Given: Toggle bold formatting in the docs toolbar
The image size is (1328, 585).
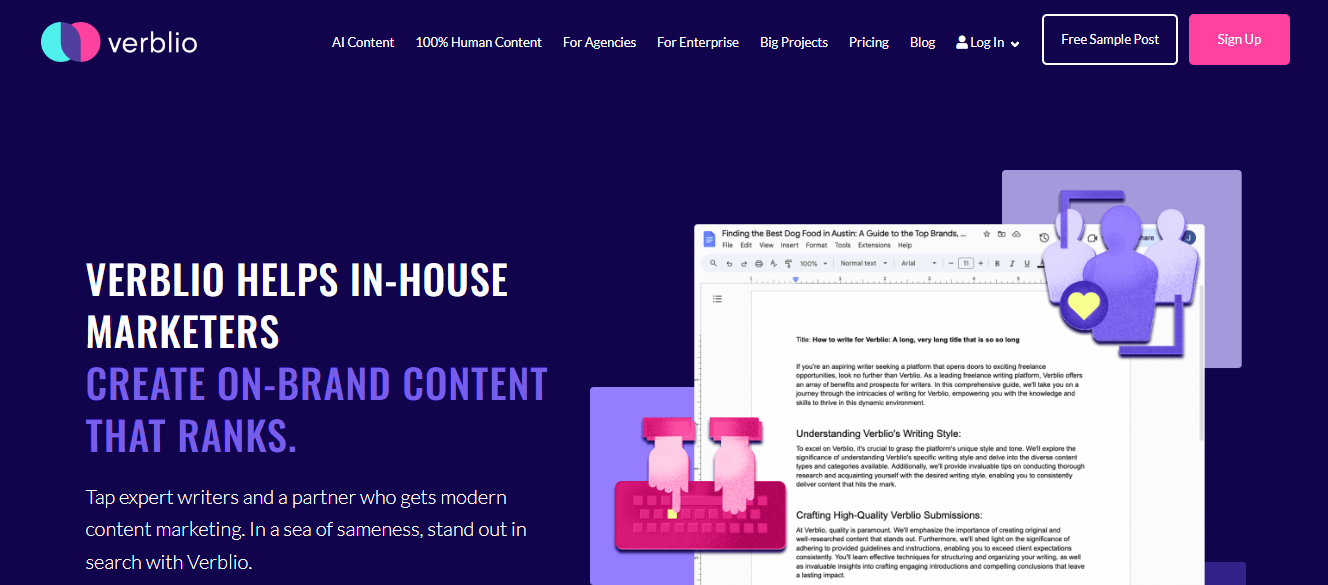Looking at the screenshot, I should (997, 264).
